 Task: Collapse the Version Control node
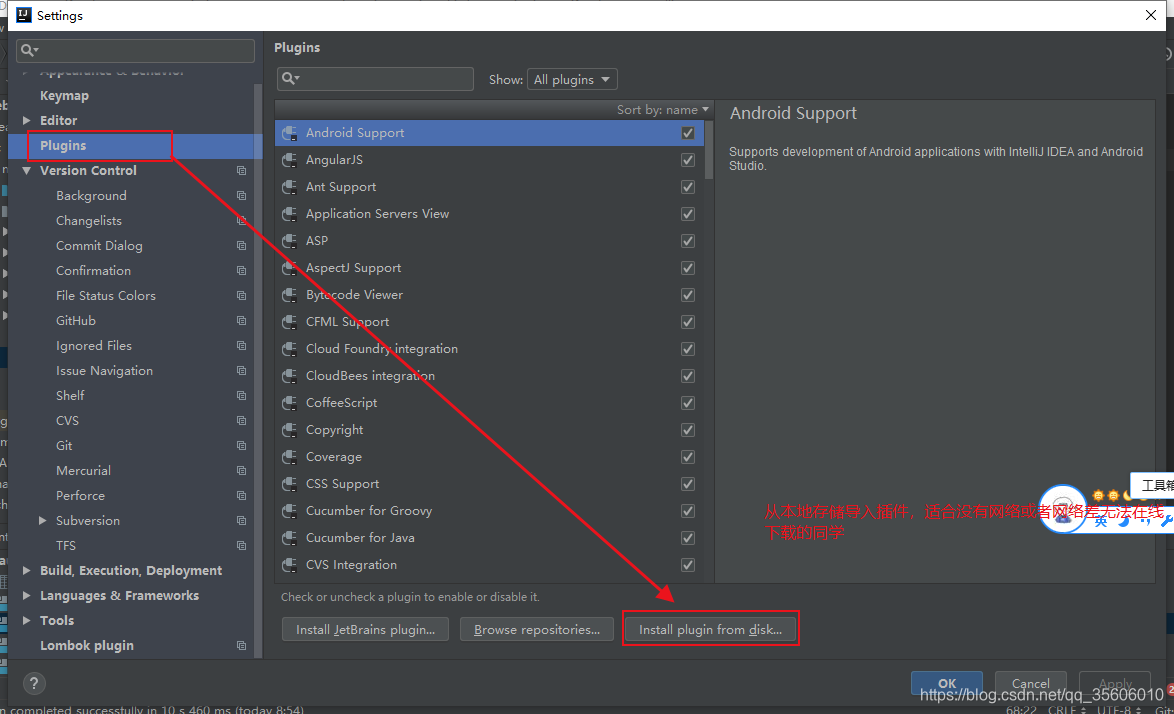[x=27, y=171]
